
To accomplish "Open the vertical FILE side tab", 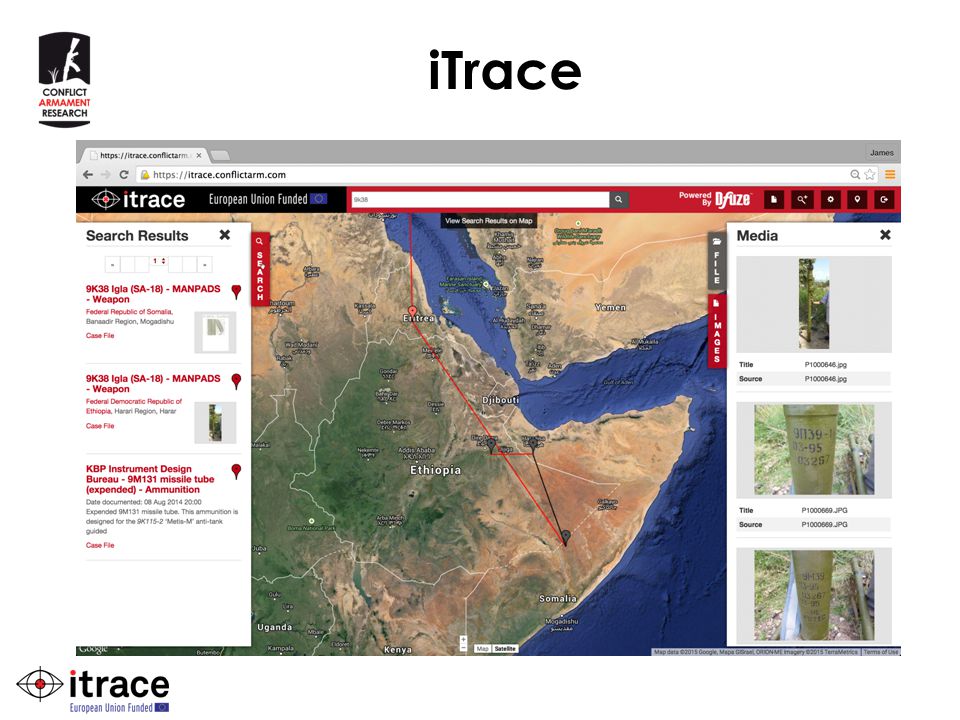I will pos(716,262).
